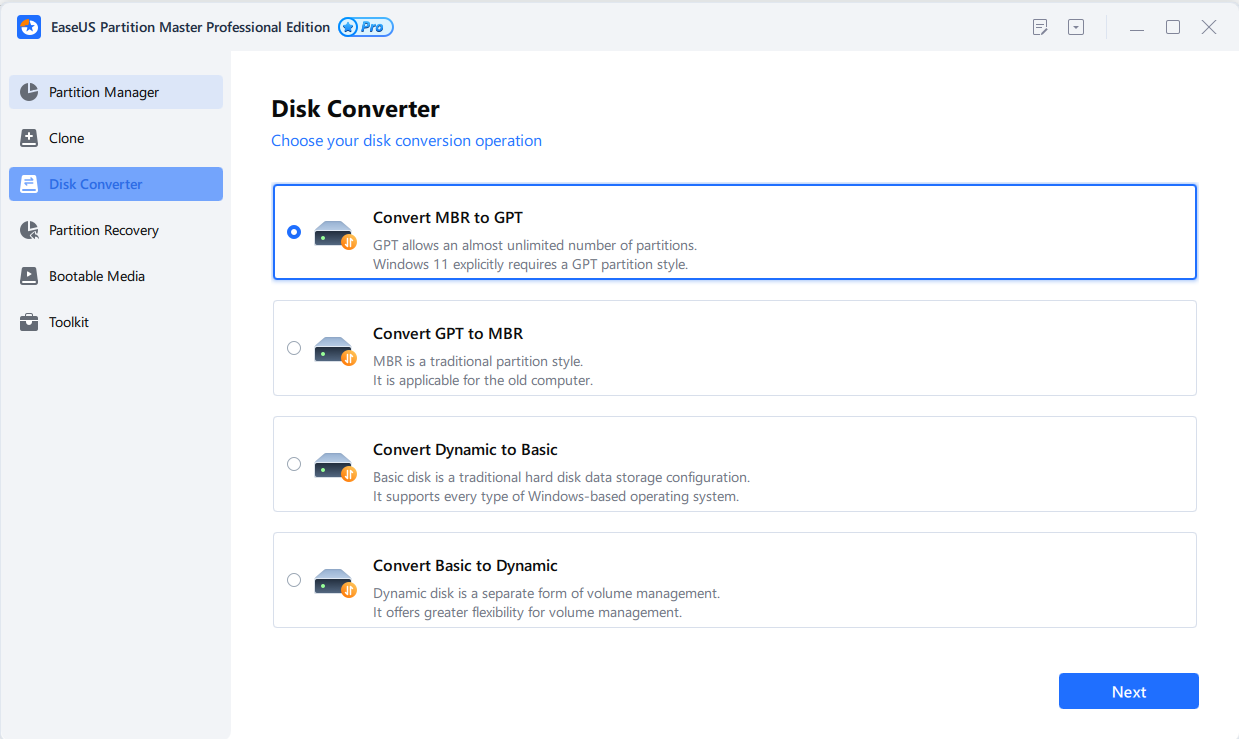Pick the Convert Basic to Dynamic radio button
Viewport: 1239px width, 739px height.
click(x=293, y=580)
